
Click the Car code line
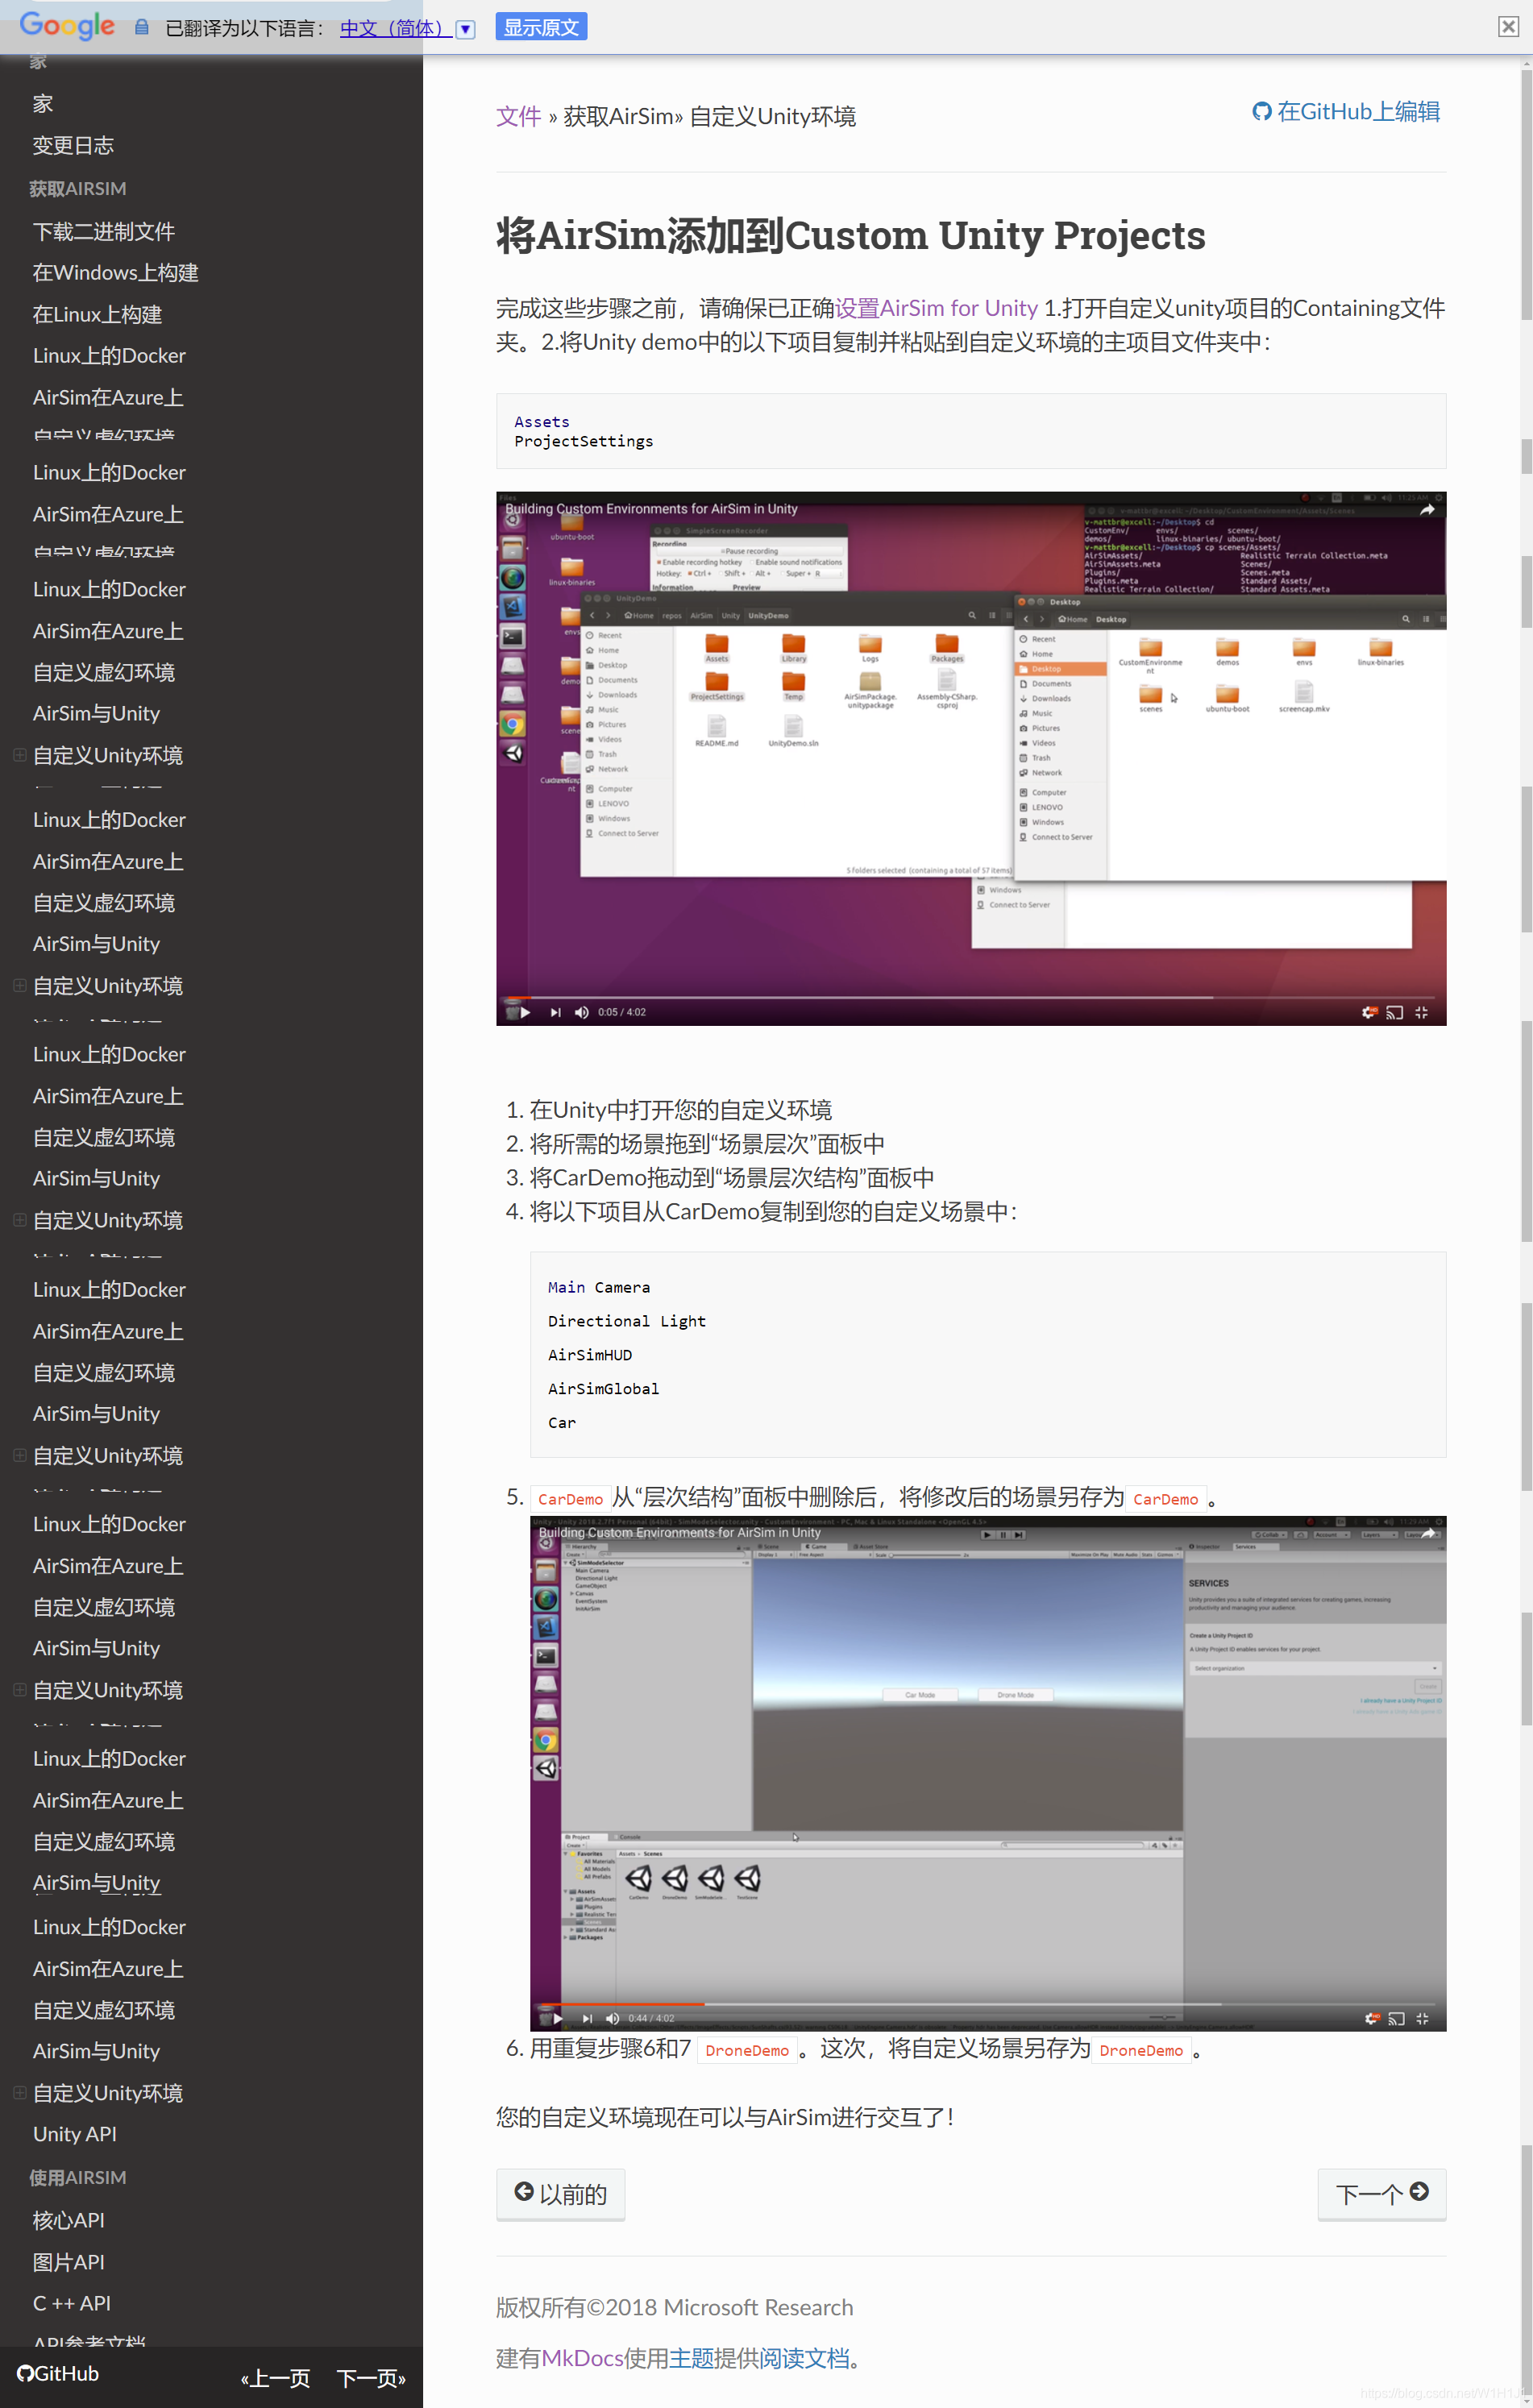tap(562, 1423)
